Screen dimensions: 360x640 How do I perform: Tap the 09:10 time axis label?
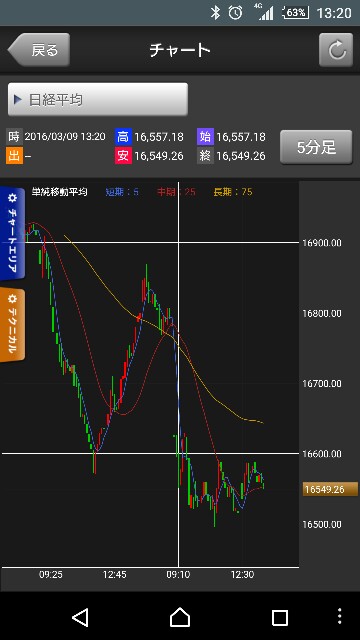(178, 575)
